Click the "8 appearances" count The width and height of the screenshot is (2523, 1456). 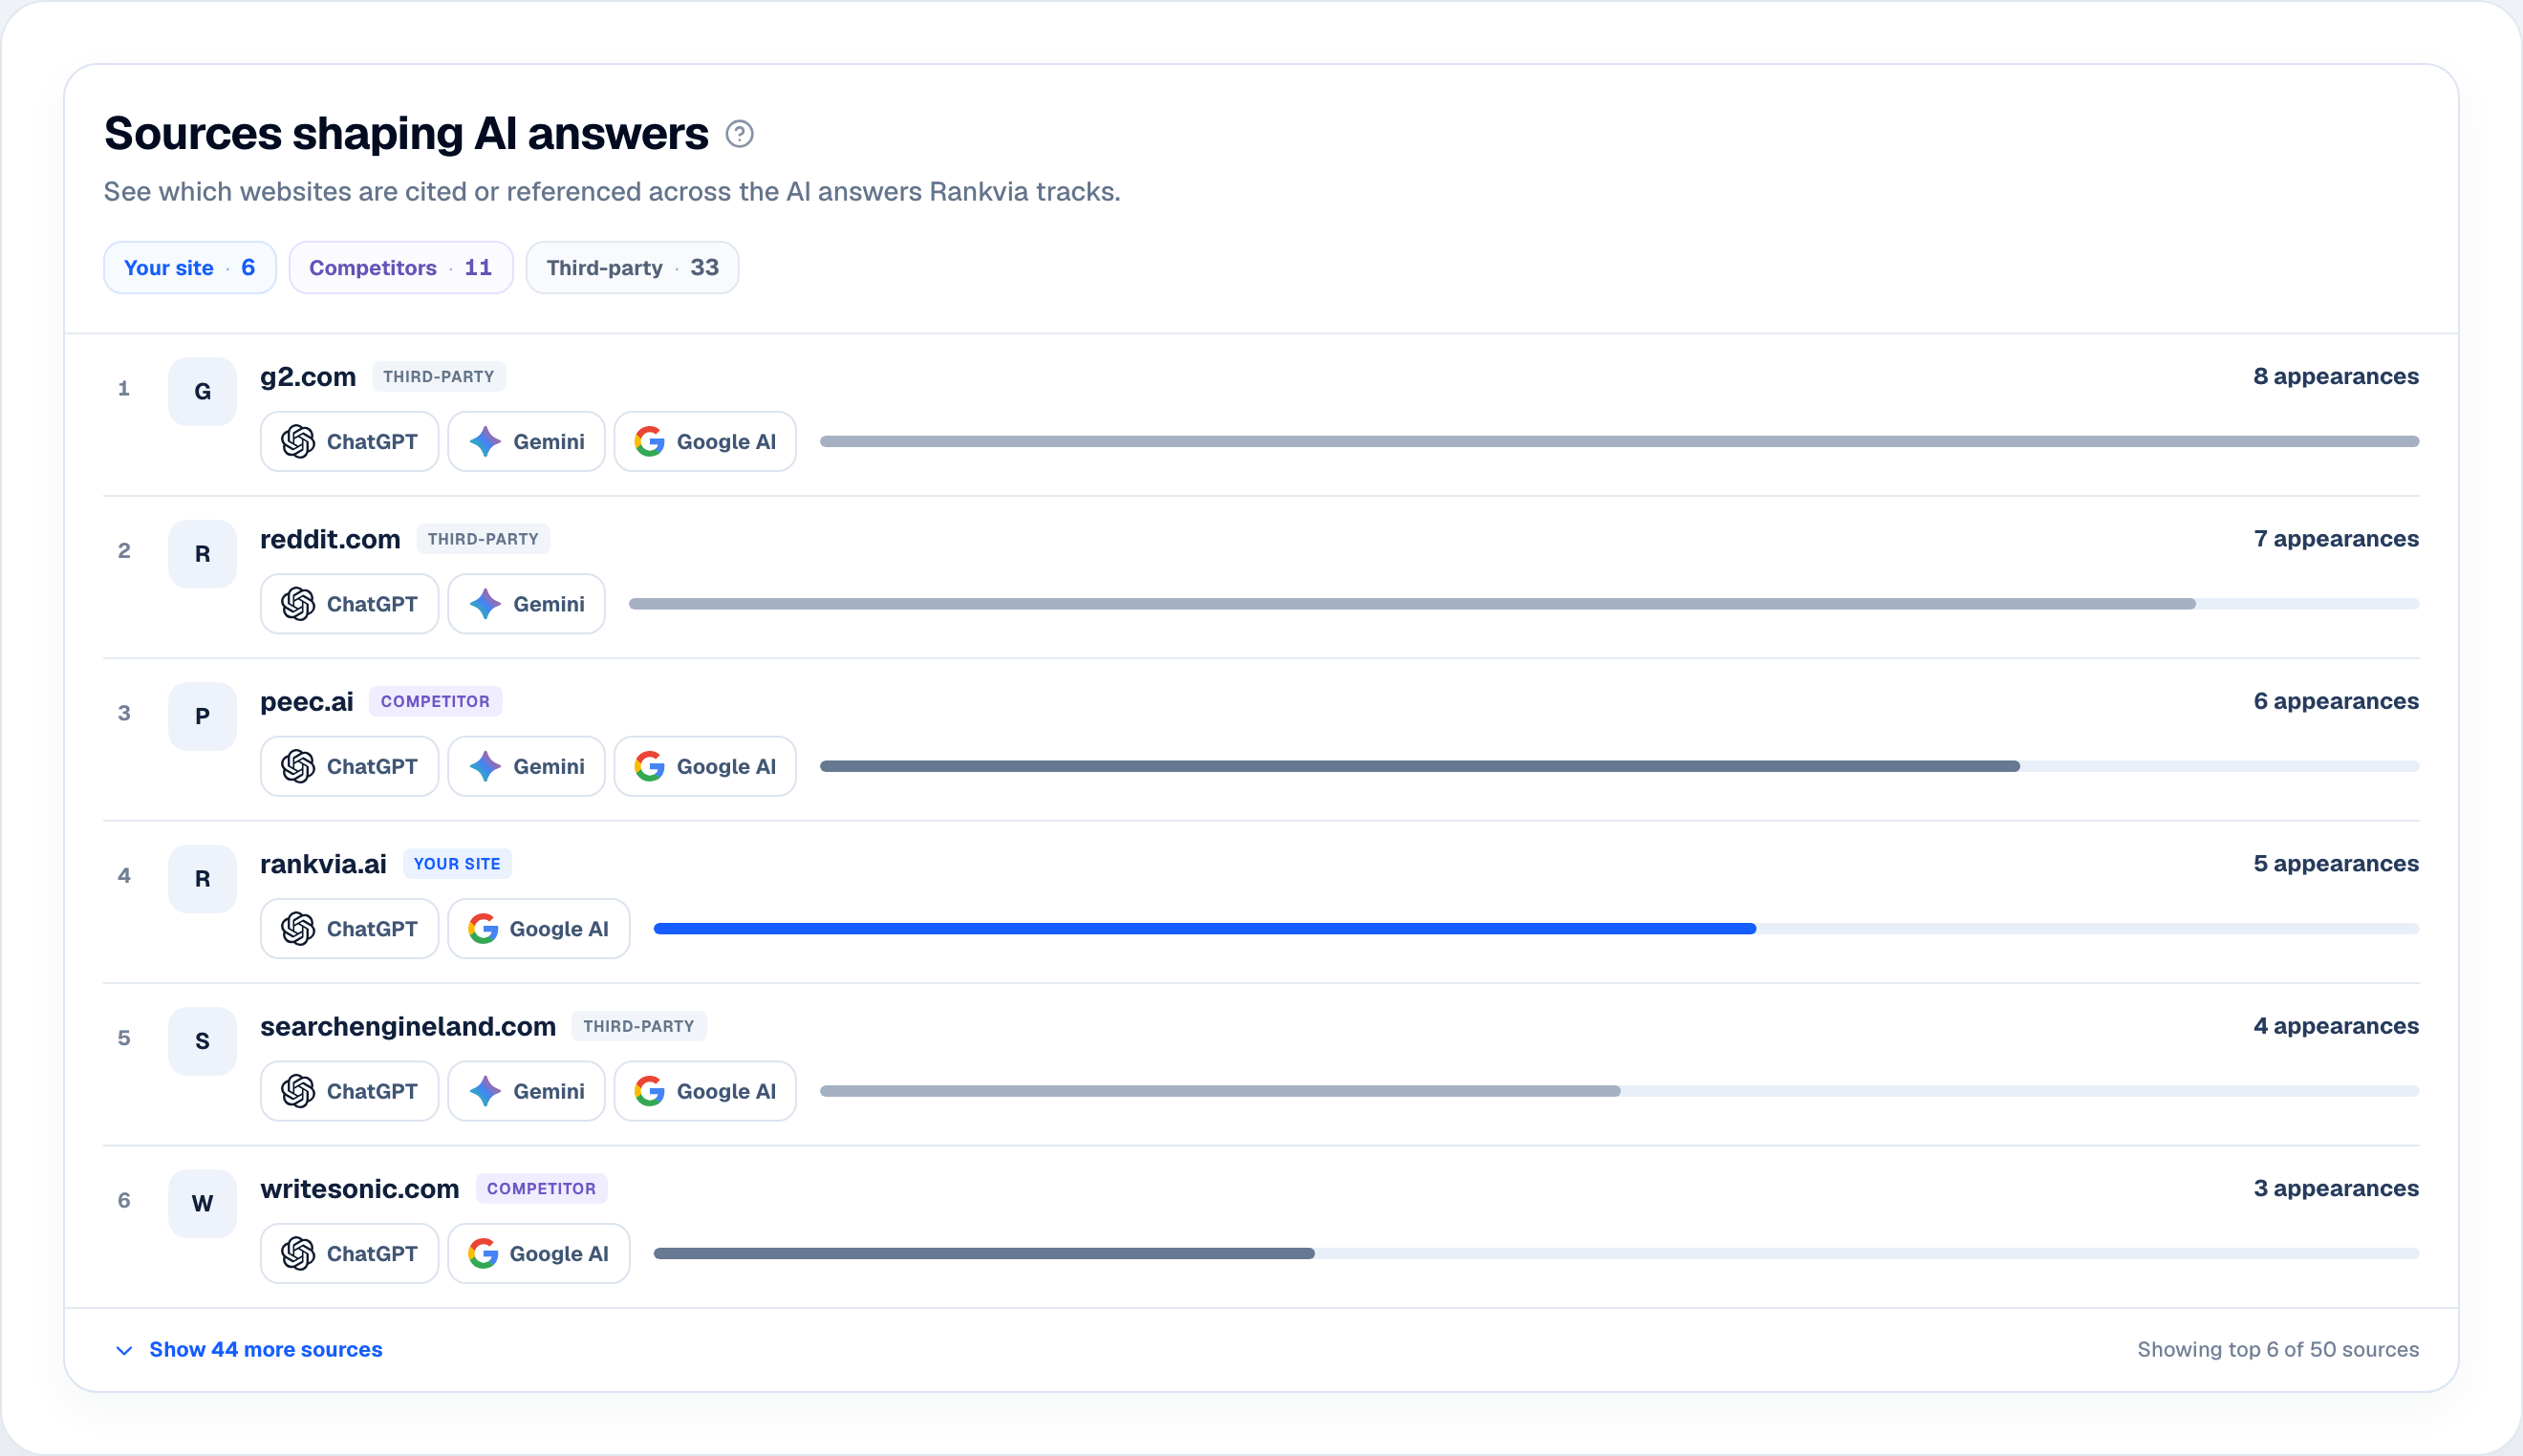point(2335,377)
